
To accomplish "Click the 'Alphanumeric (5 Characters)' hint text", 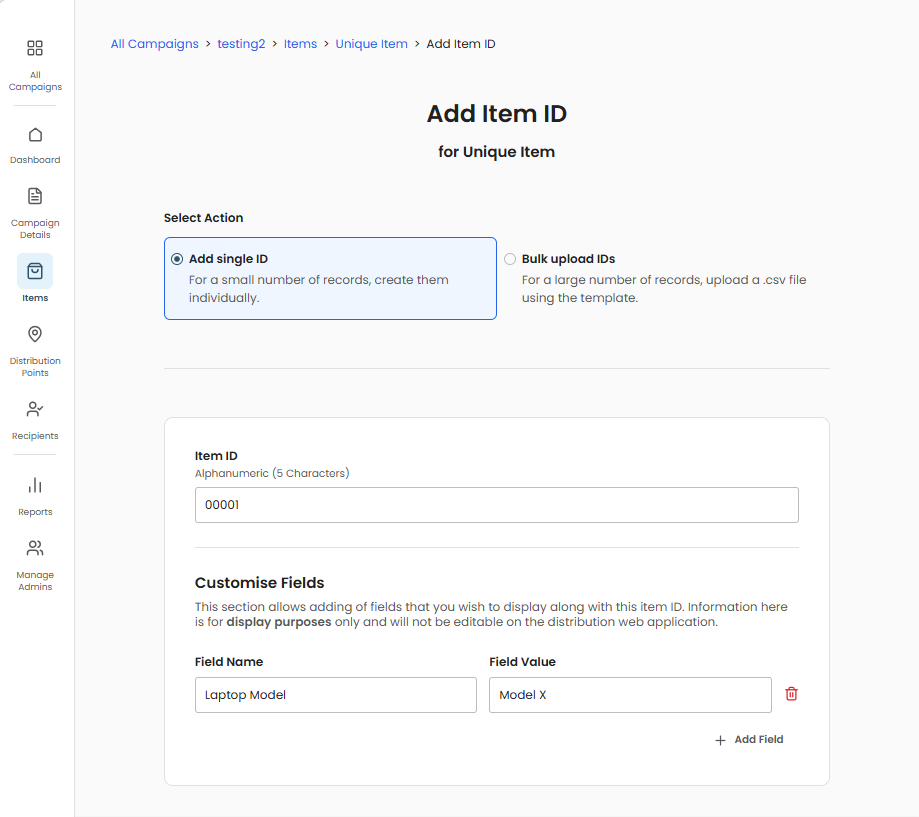I will tap(272, 473).
